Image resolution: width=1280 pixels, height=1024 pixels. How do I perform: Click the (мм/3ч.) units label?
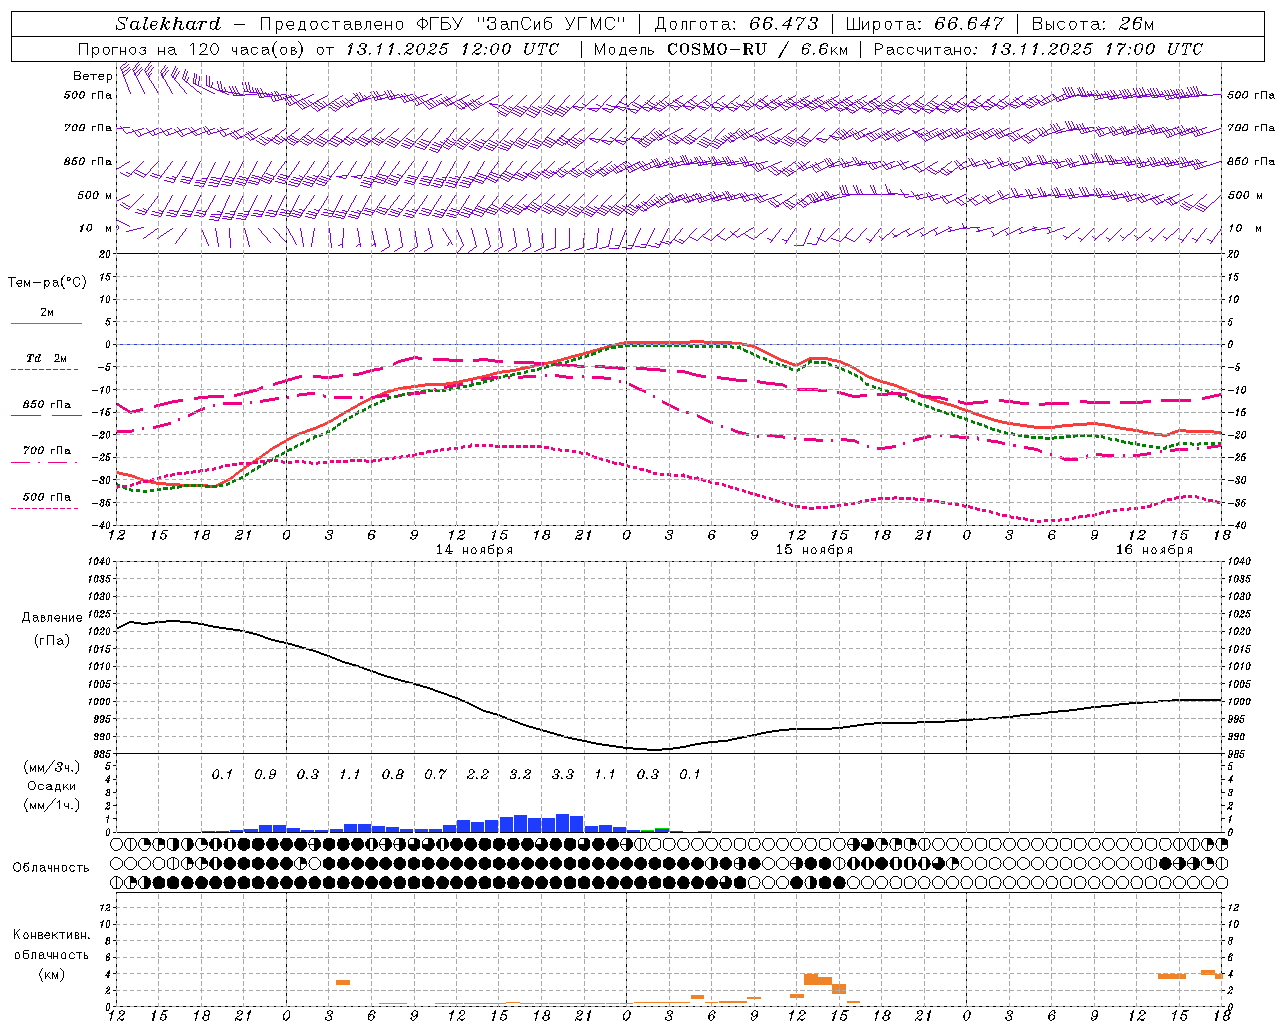point(52,767)
